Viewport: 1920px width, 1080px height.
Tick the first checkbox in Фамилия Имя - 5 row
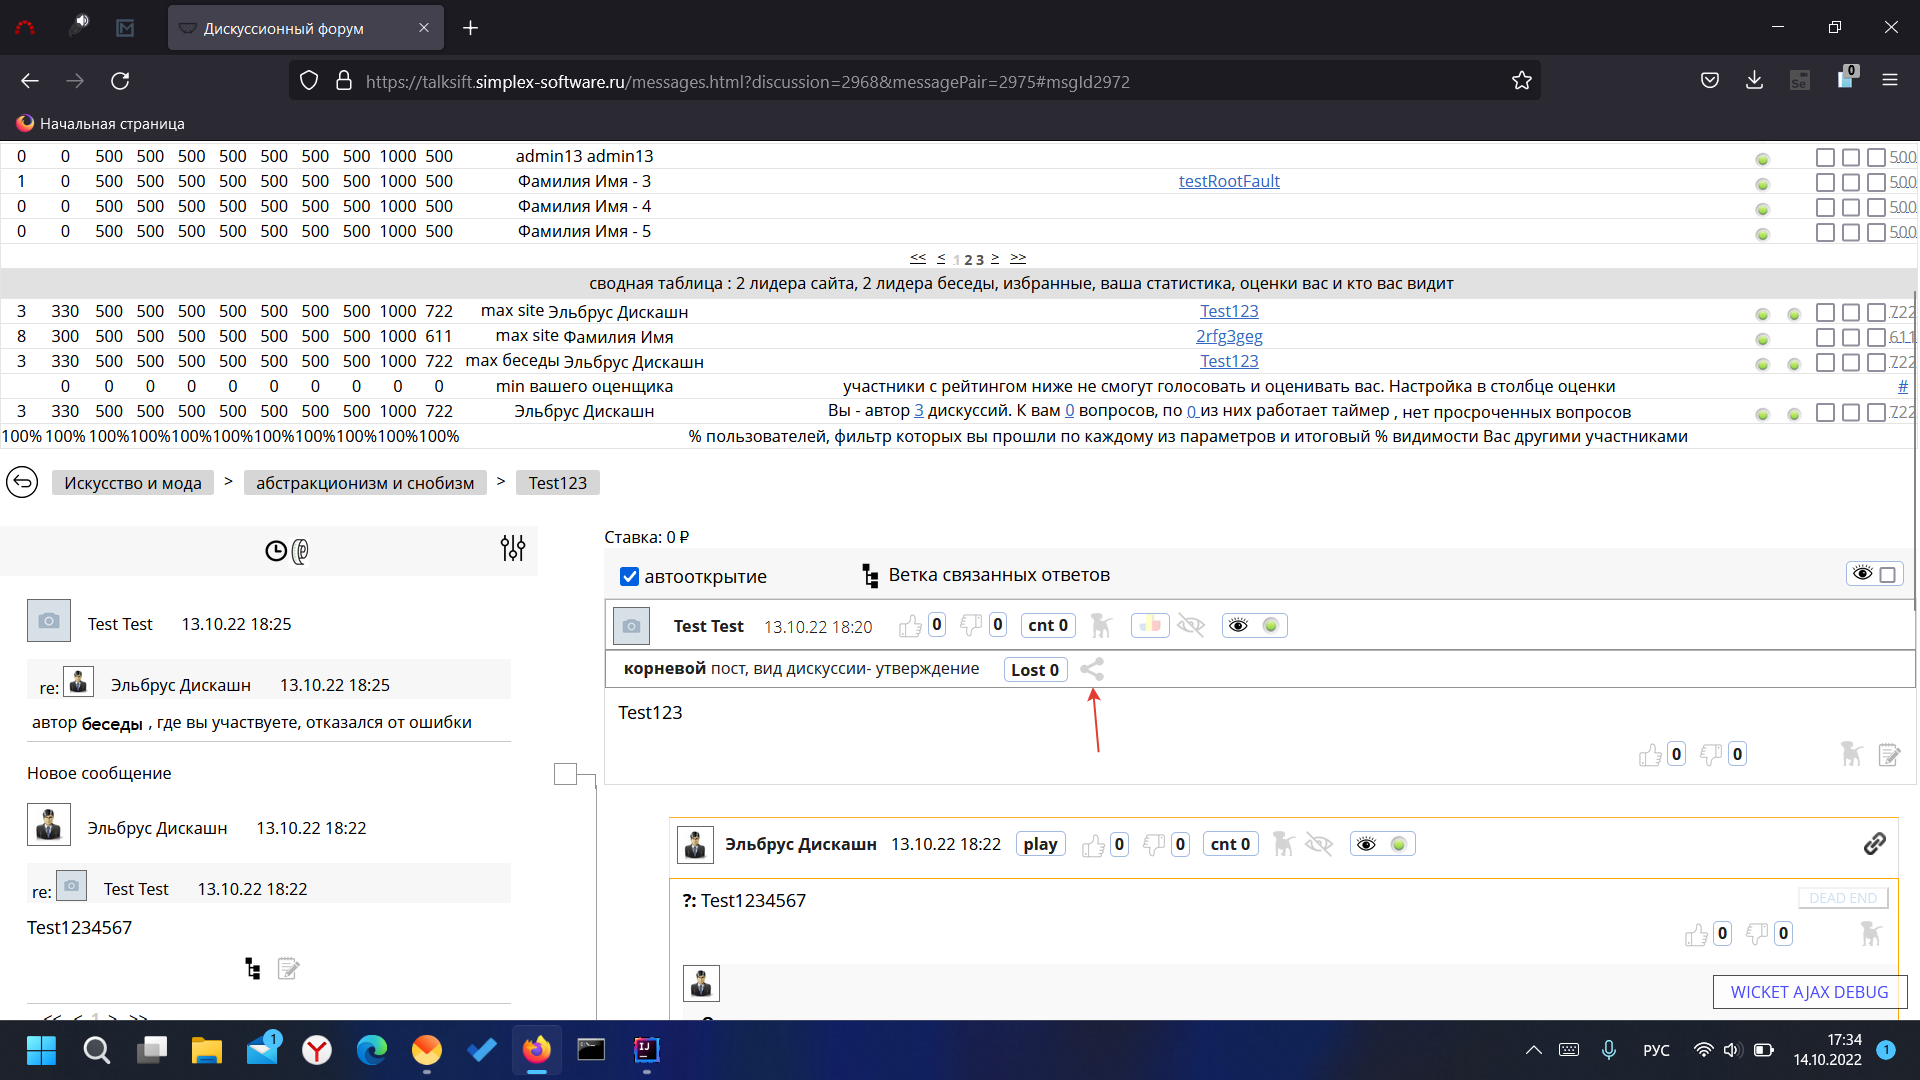click(1825, 233)
